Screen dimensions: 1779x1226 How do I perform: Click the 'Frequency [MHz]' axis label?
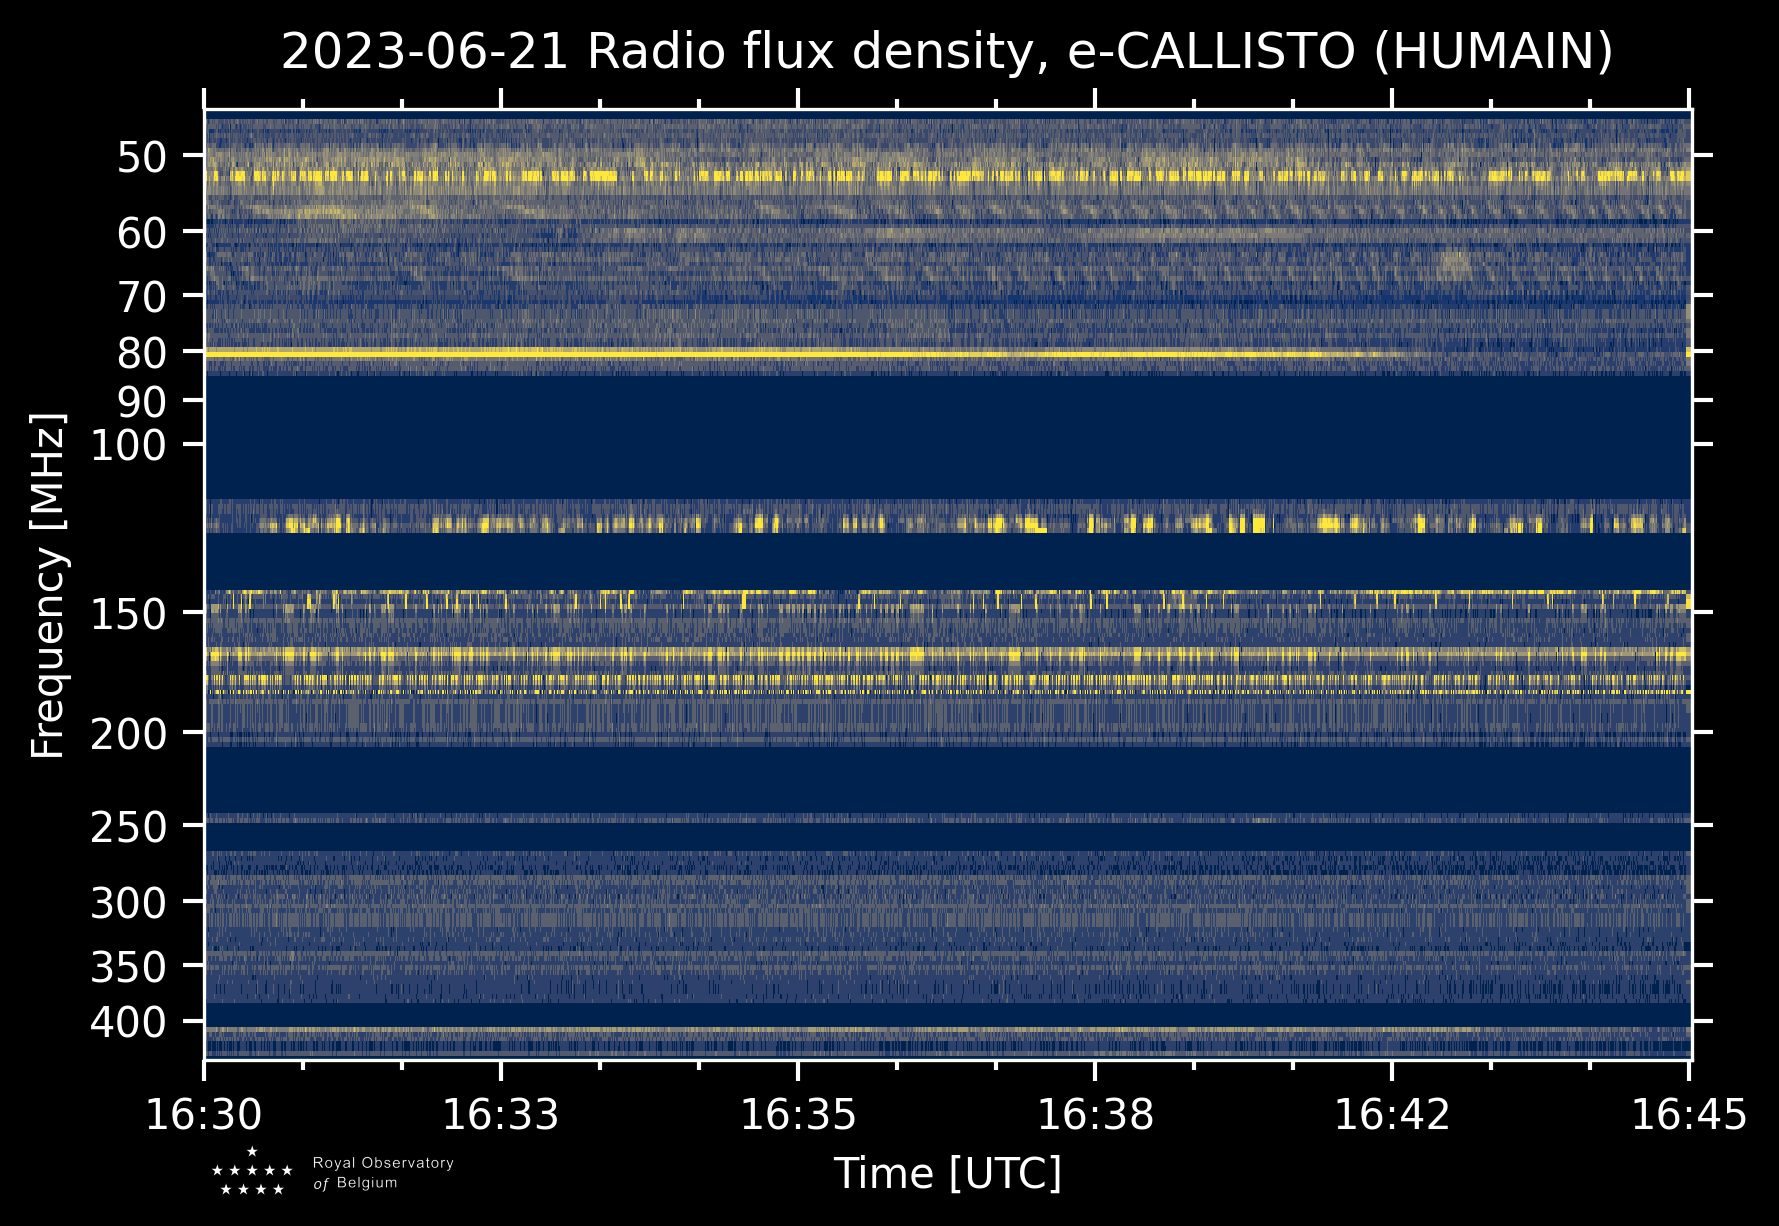(x=48, y=585)
